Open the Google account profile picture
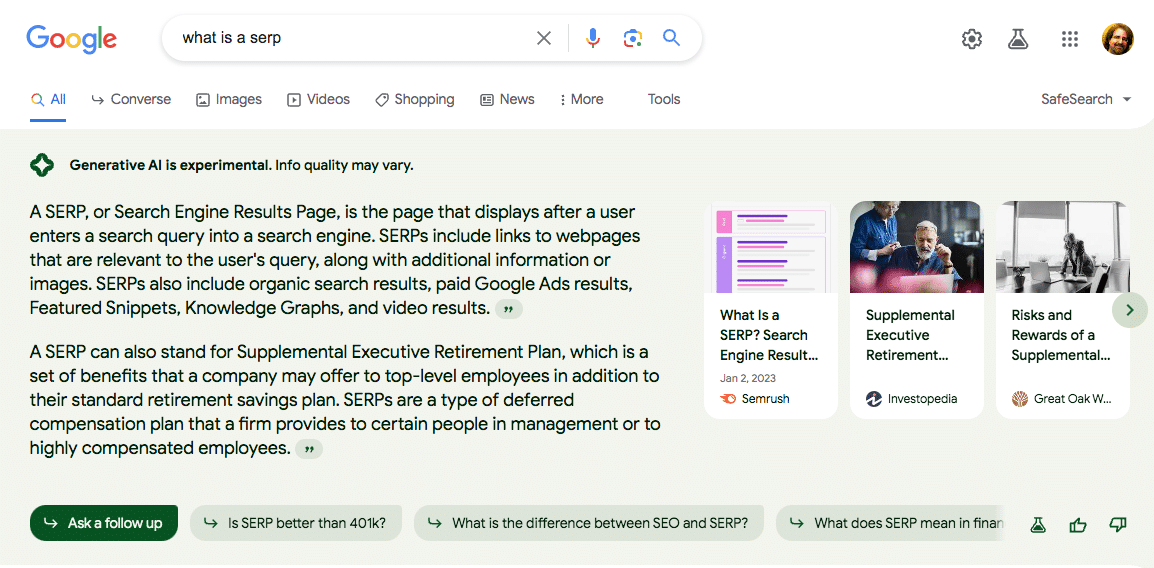Viewport: 1154px width, 568px height. pyautogui.click(x=1117, y=39)
